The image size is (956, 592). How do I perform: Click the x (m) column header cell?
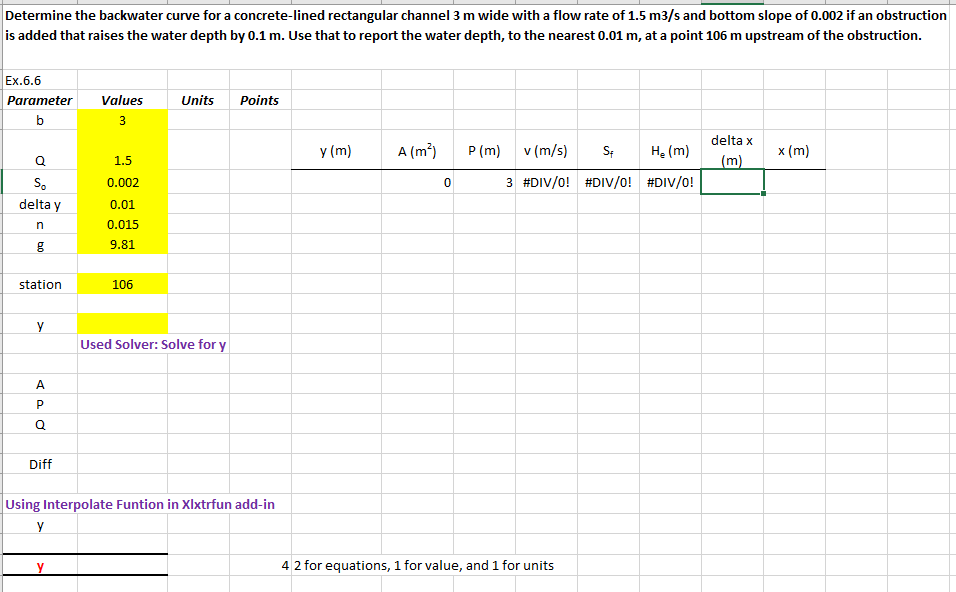794,150
